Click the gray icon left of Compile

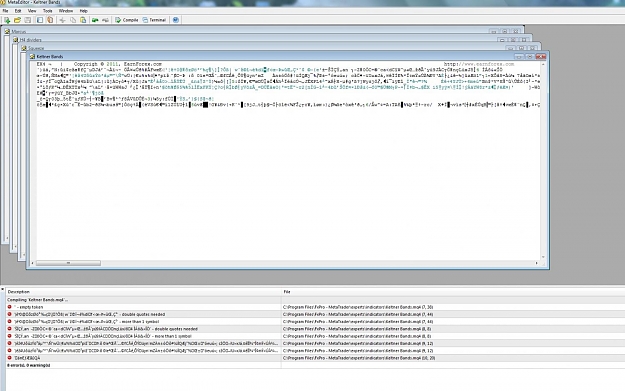105,20
